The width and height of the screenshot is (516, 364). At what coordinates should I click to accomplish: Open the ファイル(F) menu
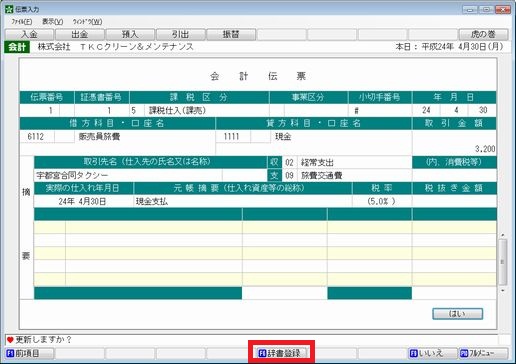(x=22, y=22)
